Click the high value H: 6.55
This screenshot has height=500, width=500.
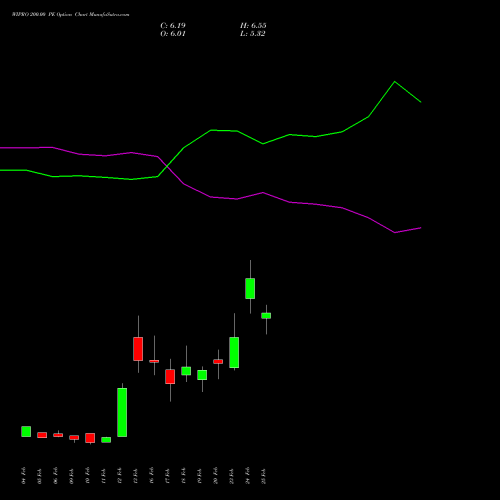pos(253,26)
